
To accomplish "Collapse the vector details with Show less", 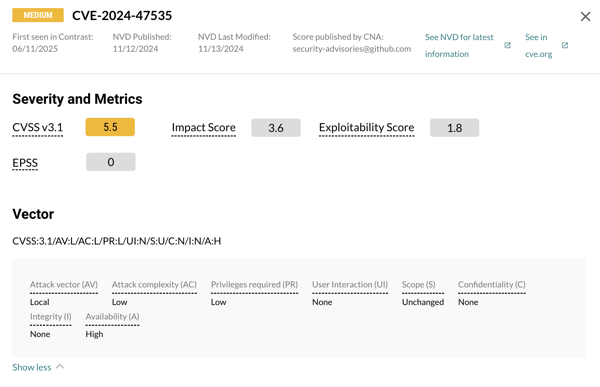I will pos(32,367).
